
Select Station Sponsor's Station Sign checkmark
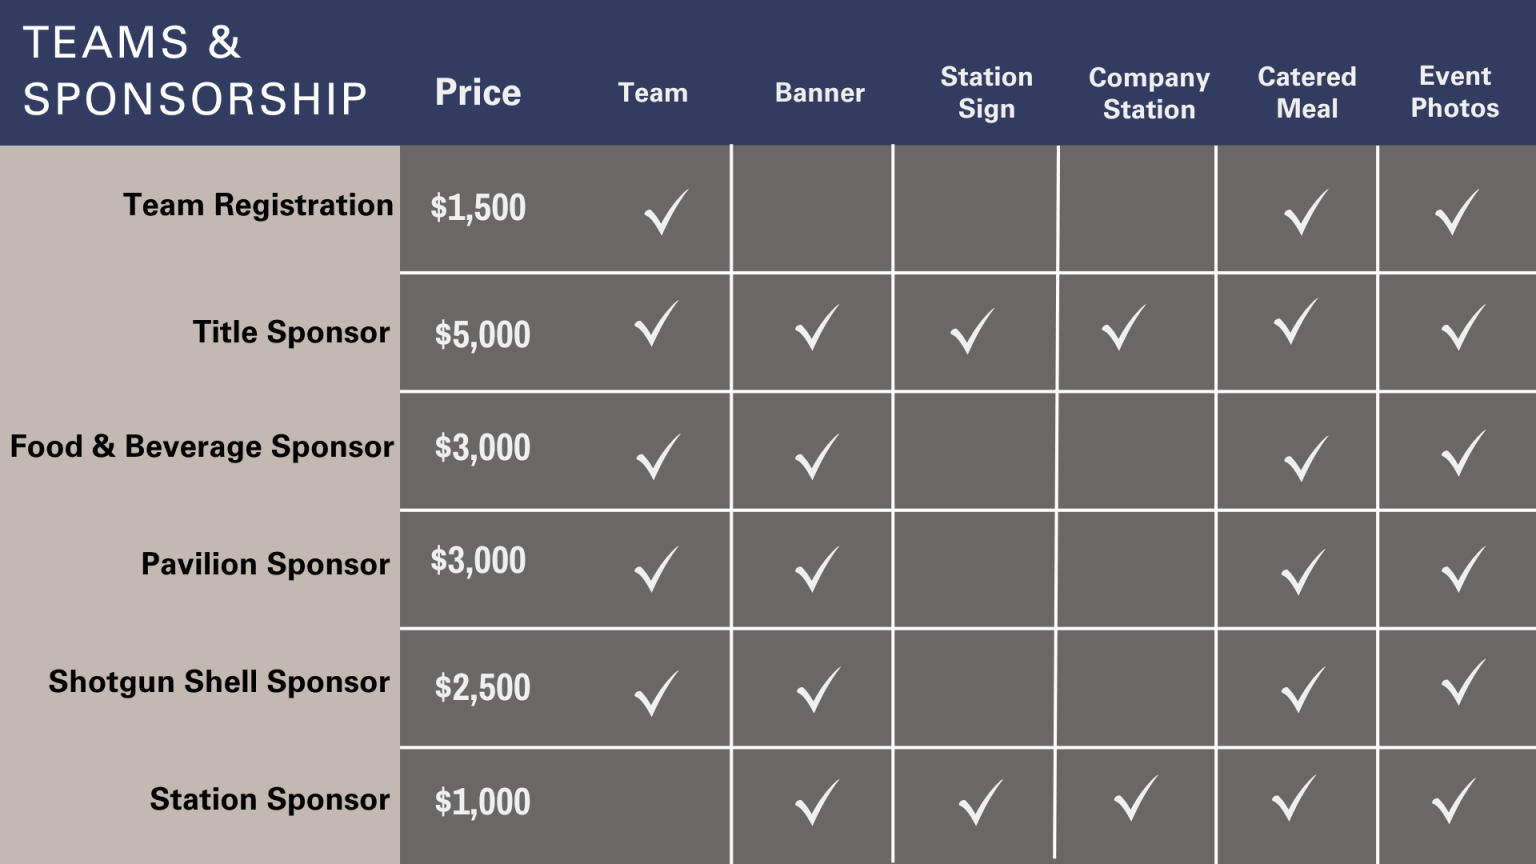[980, 802]
